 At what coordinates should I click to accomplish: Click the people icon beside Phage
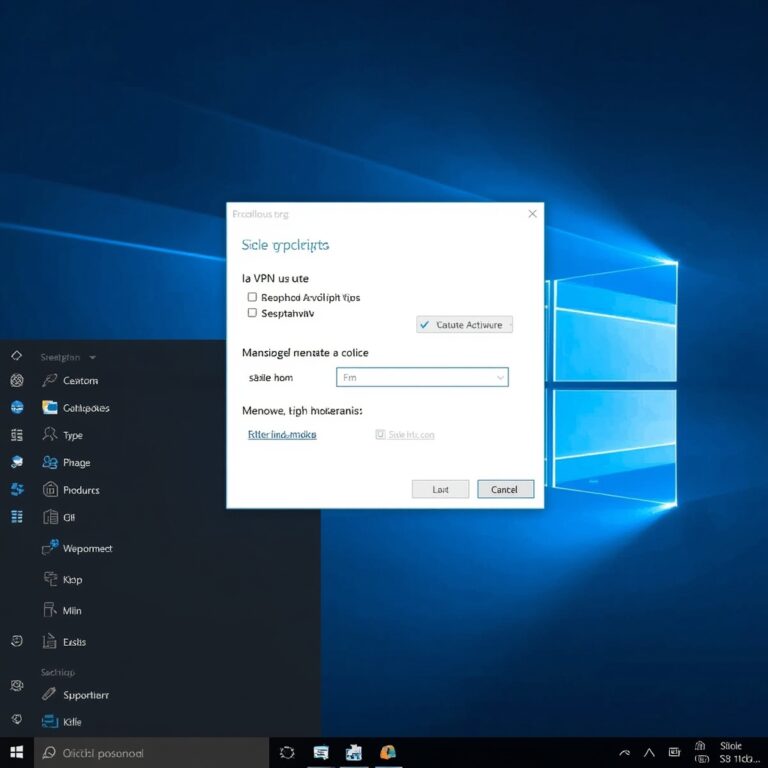coord(49,462)
